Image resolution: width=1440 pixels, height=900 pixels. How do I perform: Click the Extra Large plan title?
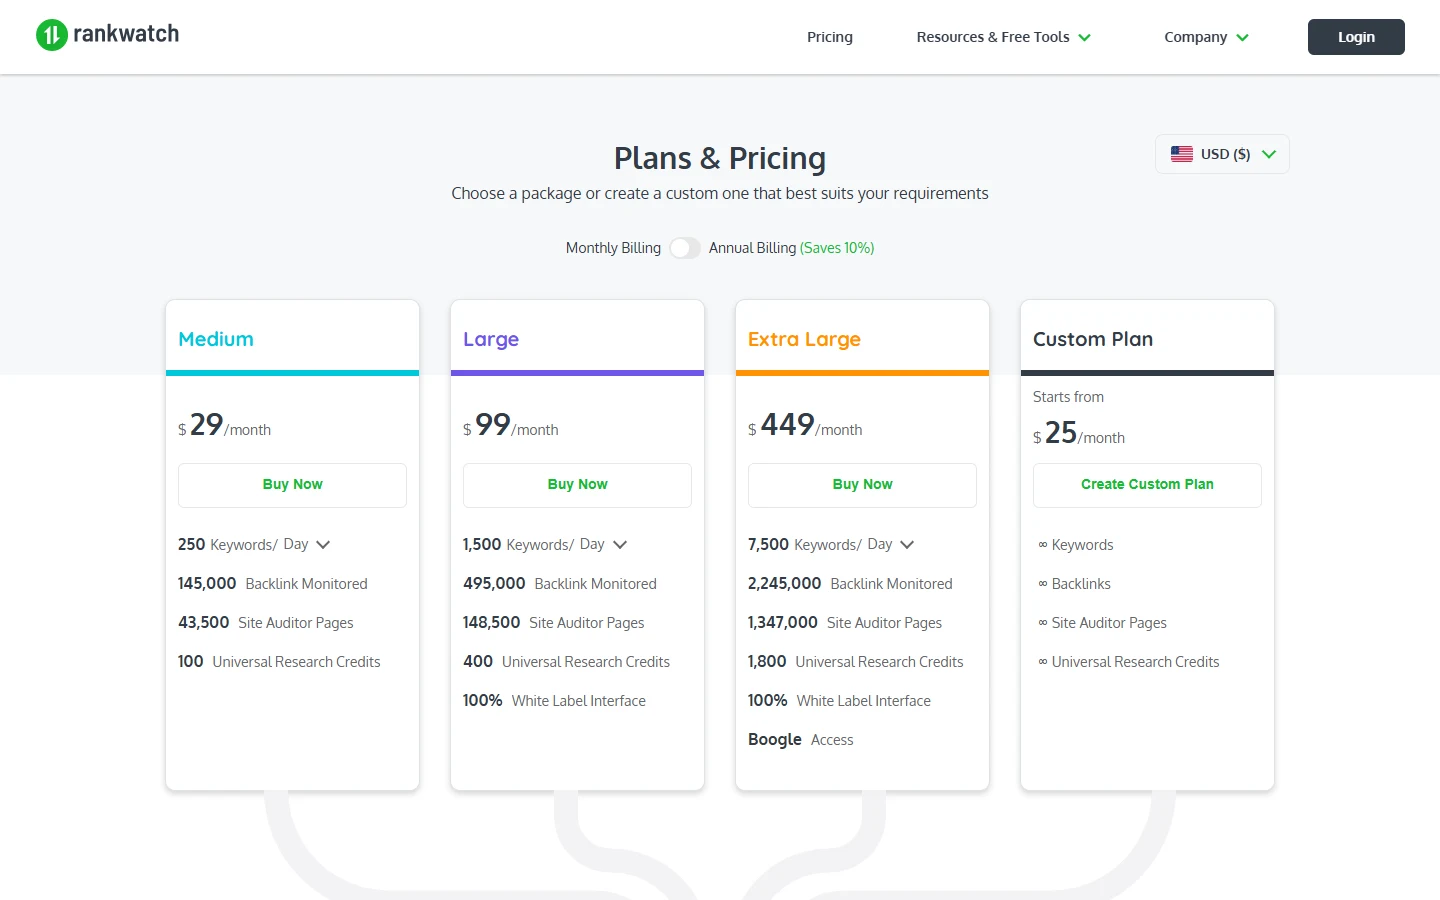[x=804, y=339]
